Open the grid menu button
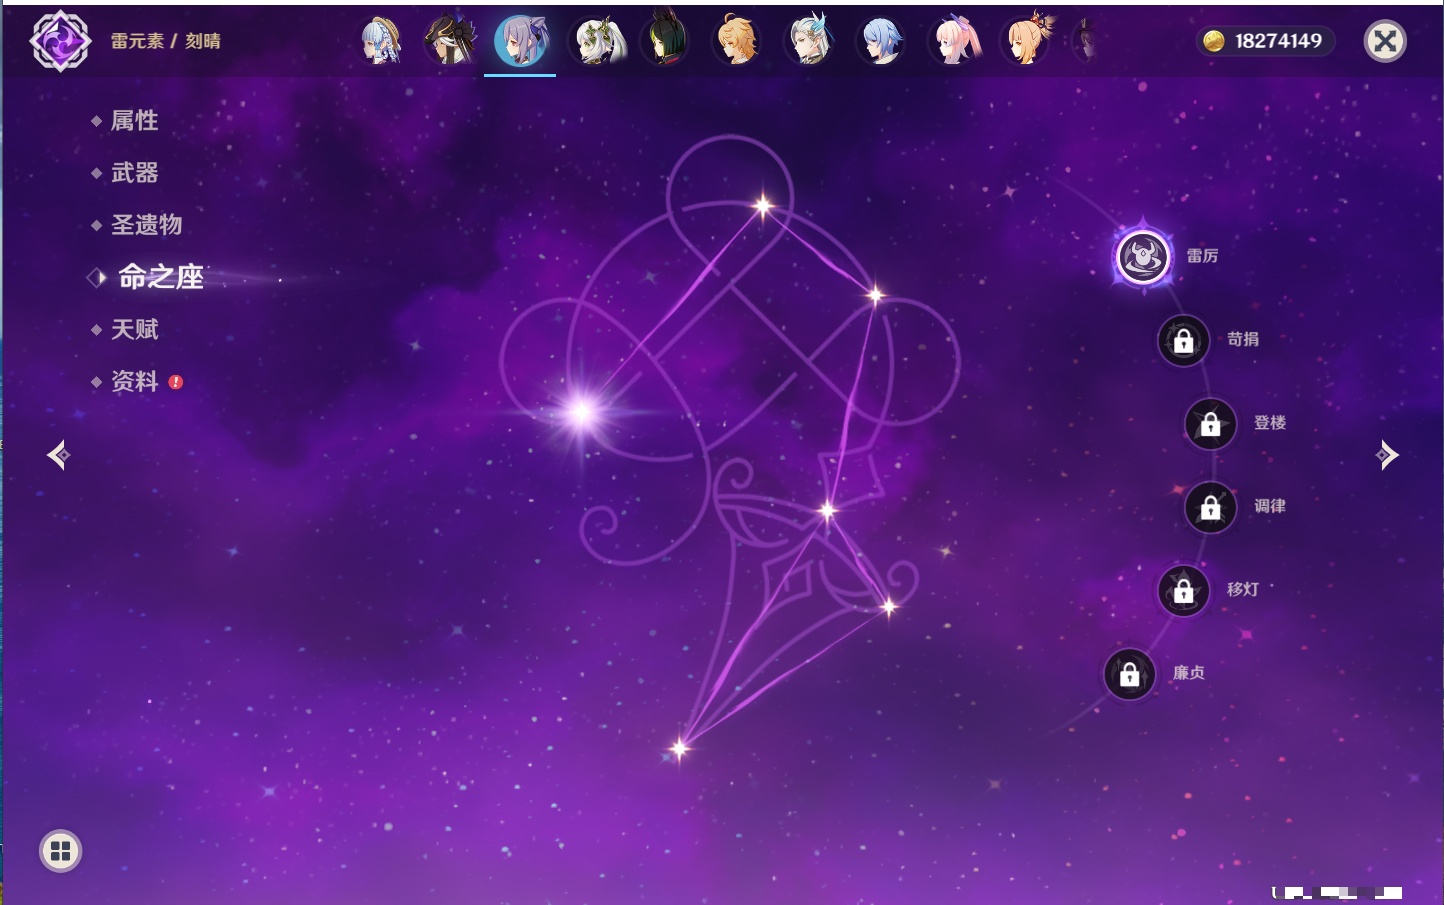1444x905 pixels. [x=60, y=851]
